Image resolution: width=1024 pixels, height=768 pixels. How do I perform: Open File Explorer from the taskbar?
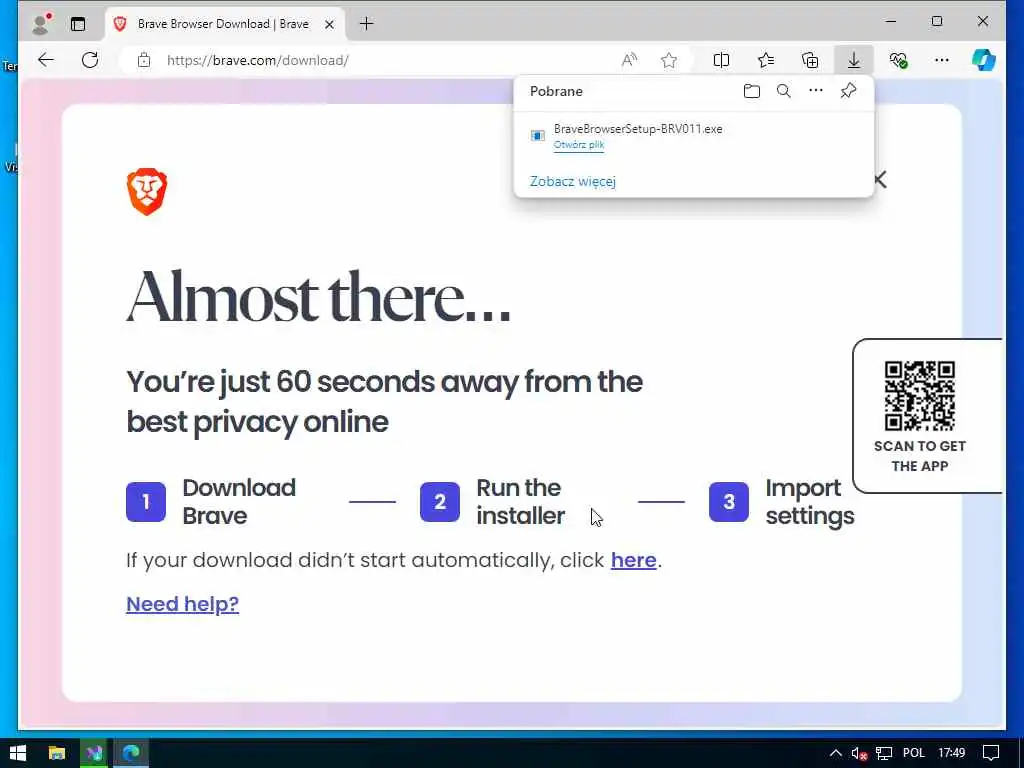[57, 753]
